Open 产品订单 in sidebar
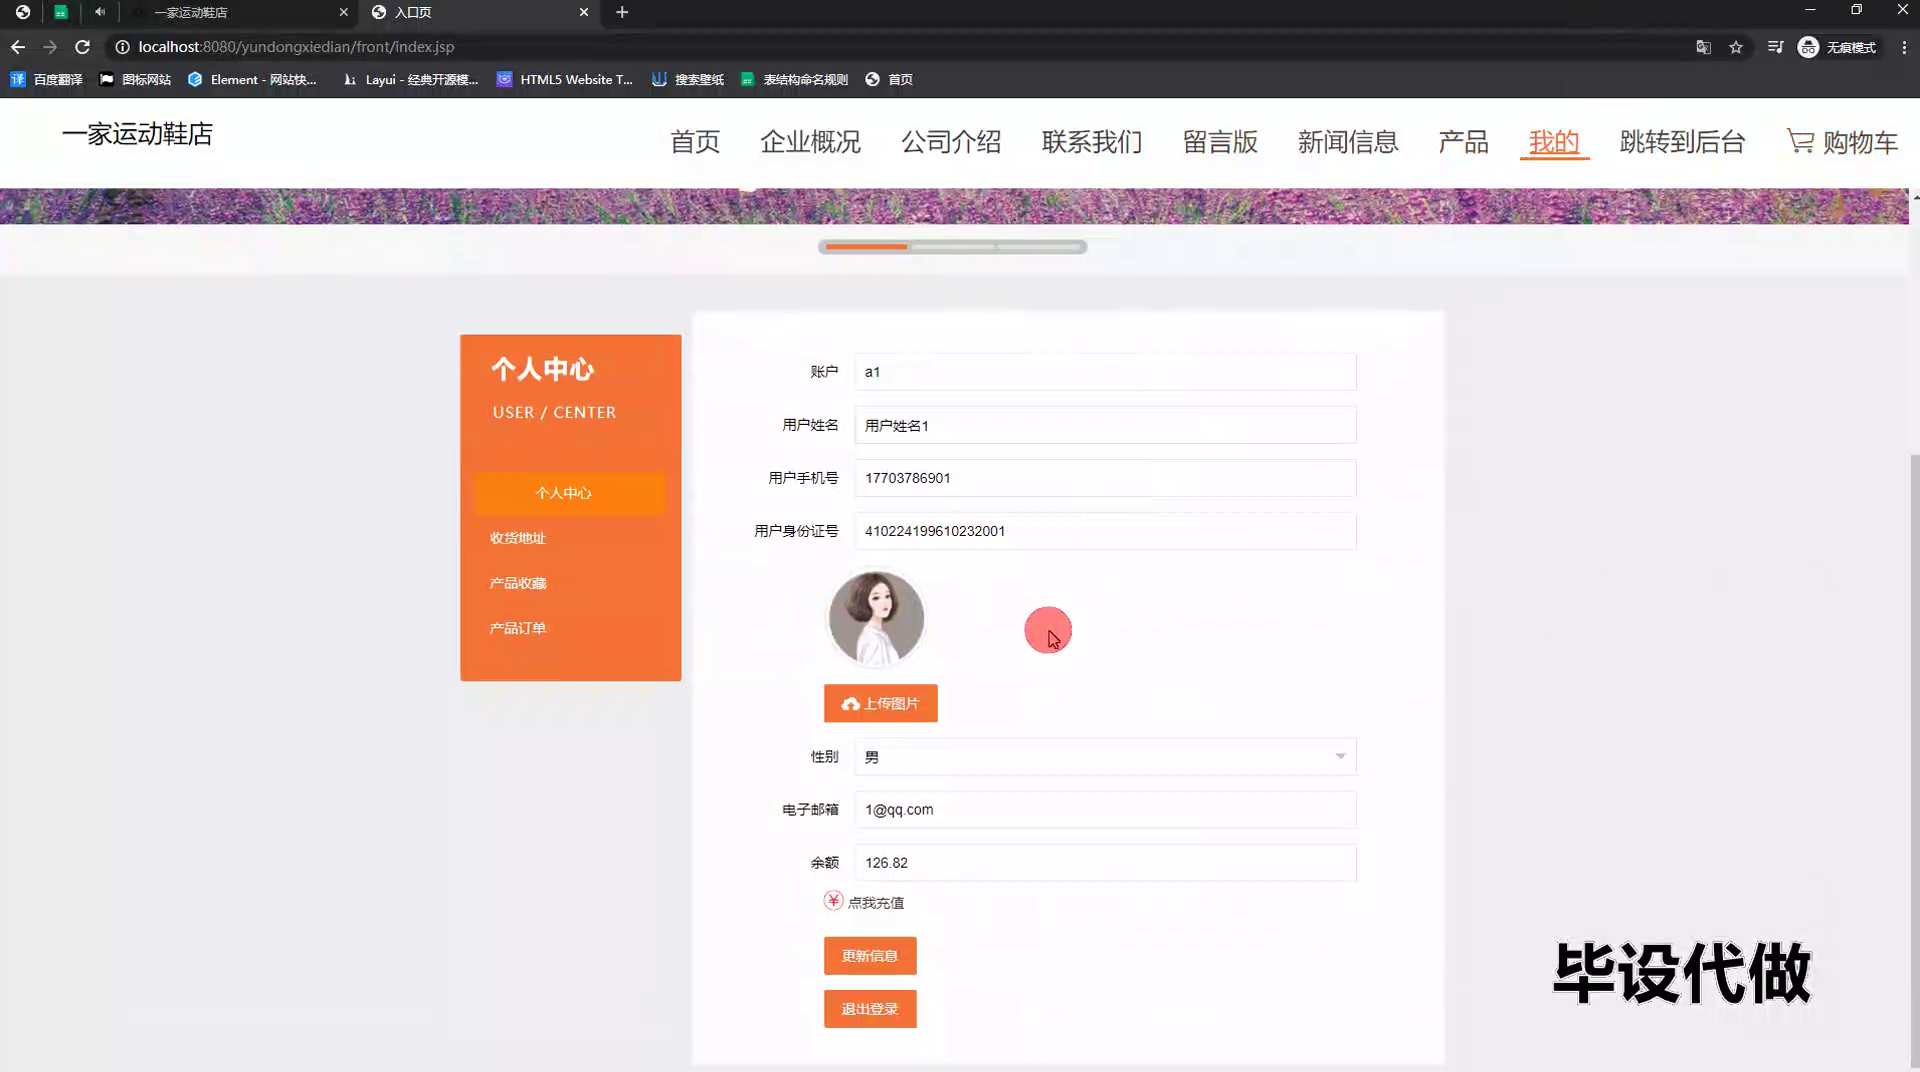This screenshot has height=1072, width=1920. (x=517, y=628)
